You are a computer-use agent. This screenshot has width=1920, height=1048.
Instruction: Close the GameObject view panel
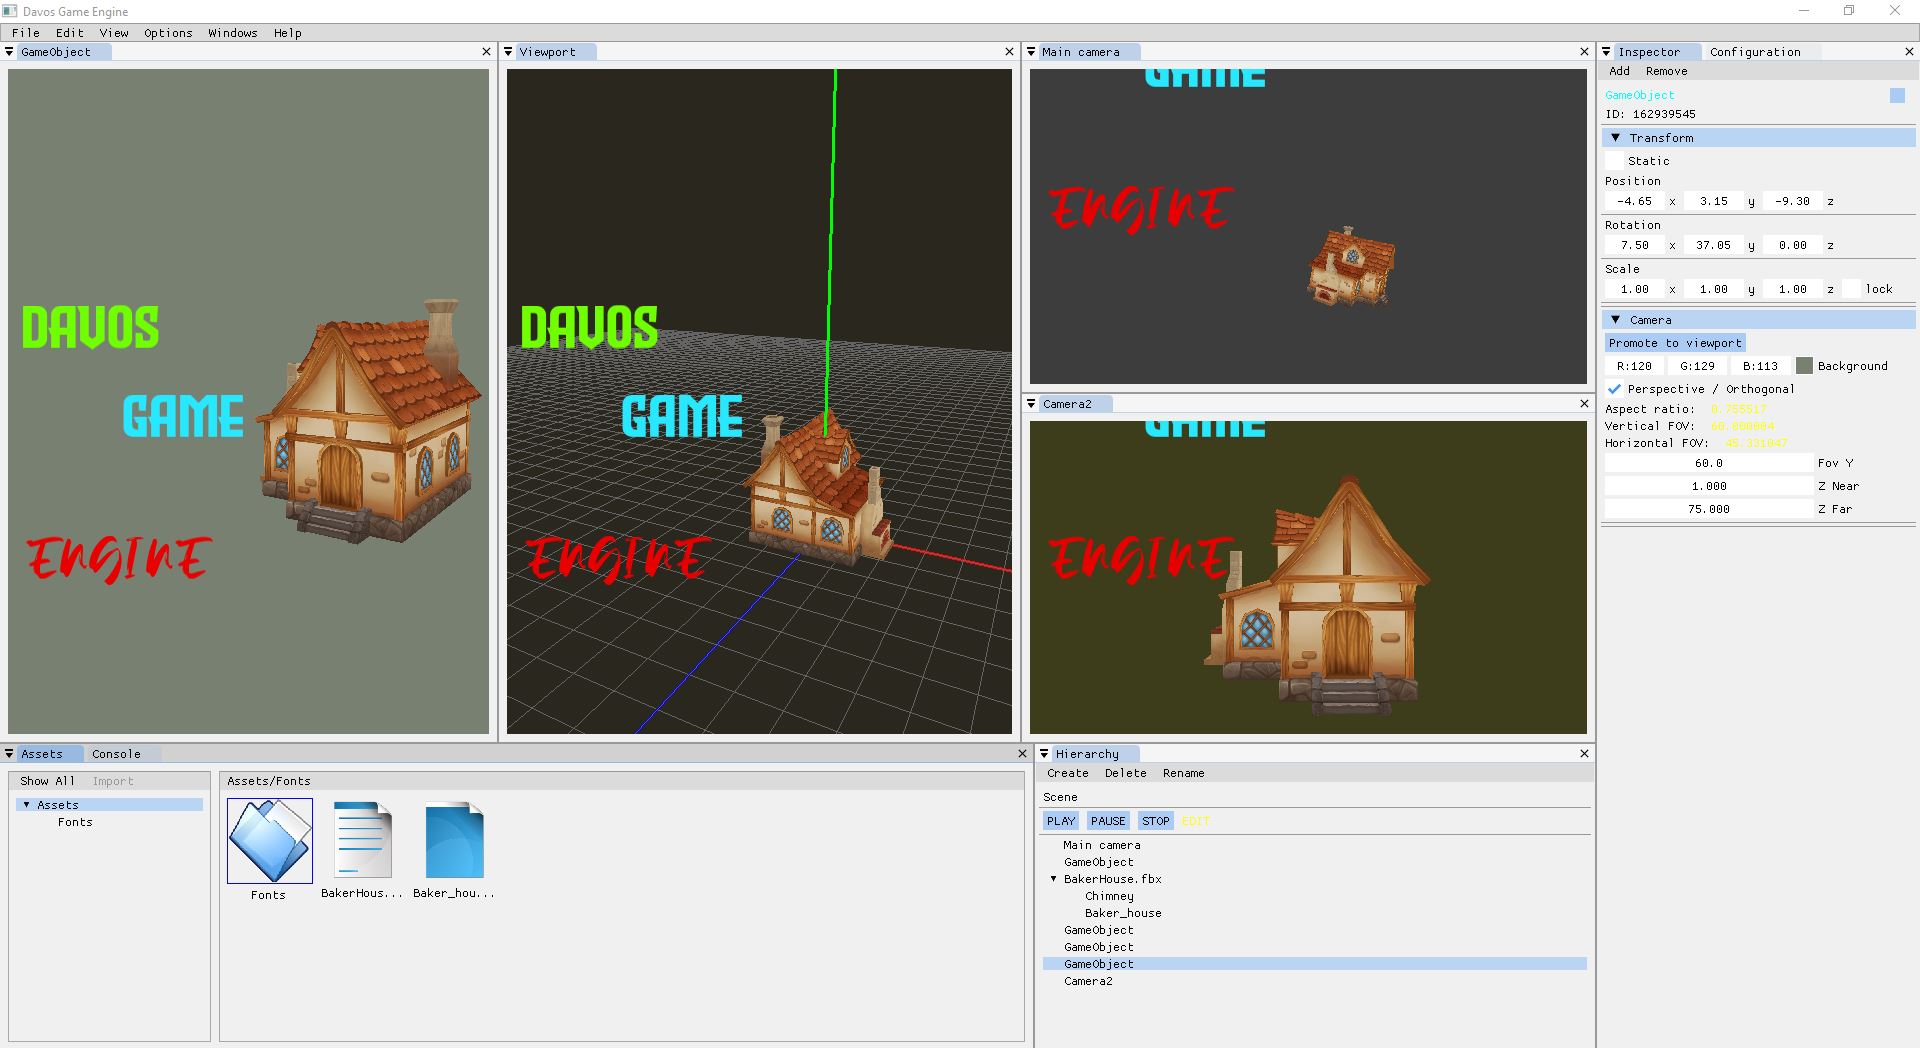coord(487,52)
